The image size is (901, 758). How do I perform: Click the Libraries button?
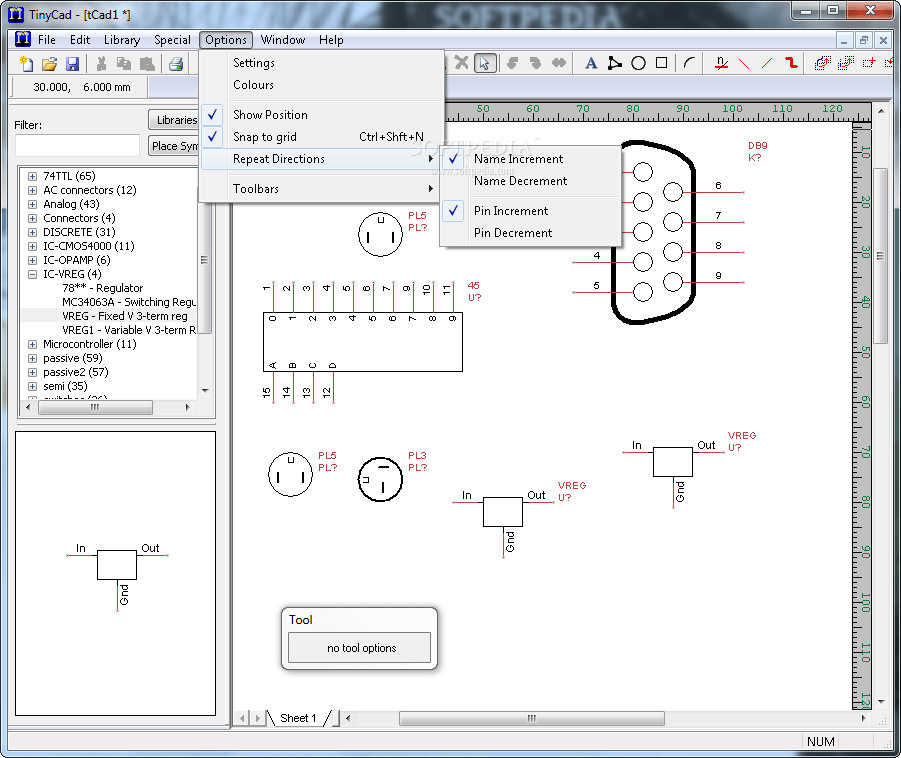[x=175, y=119]
